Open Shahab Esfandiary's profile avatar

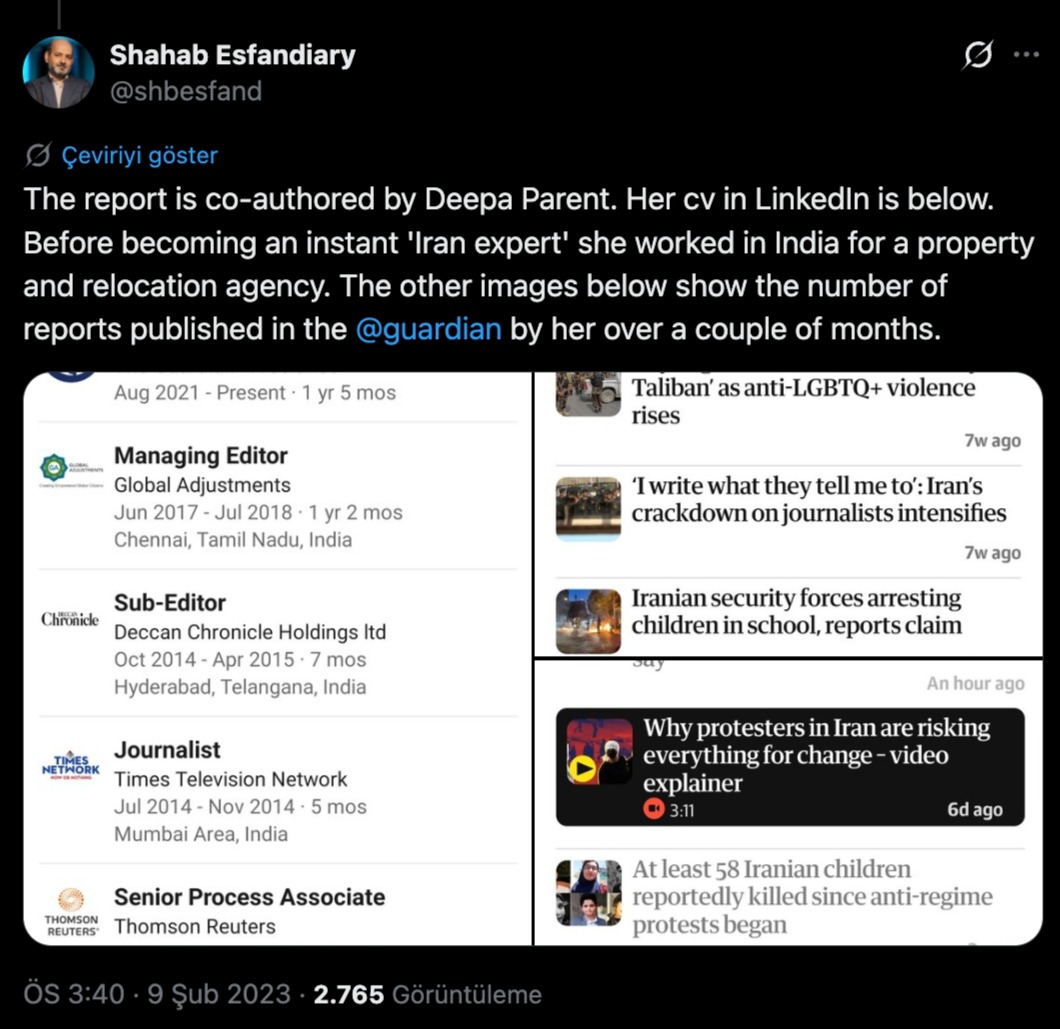click(58, 72)
